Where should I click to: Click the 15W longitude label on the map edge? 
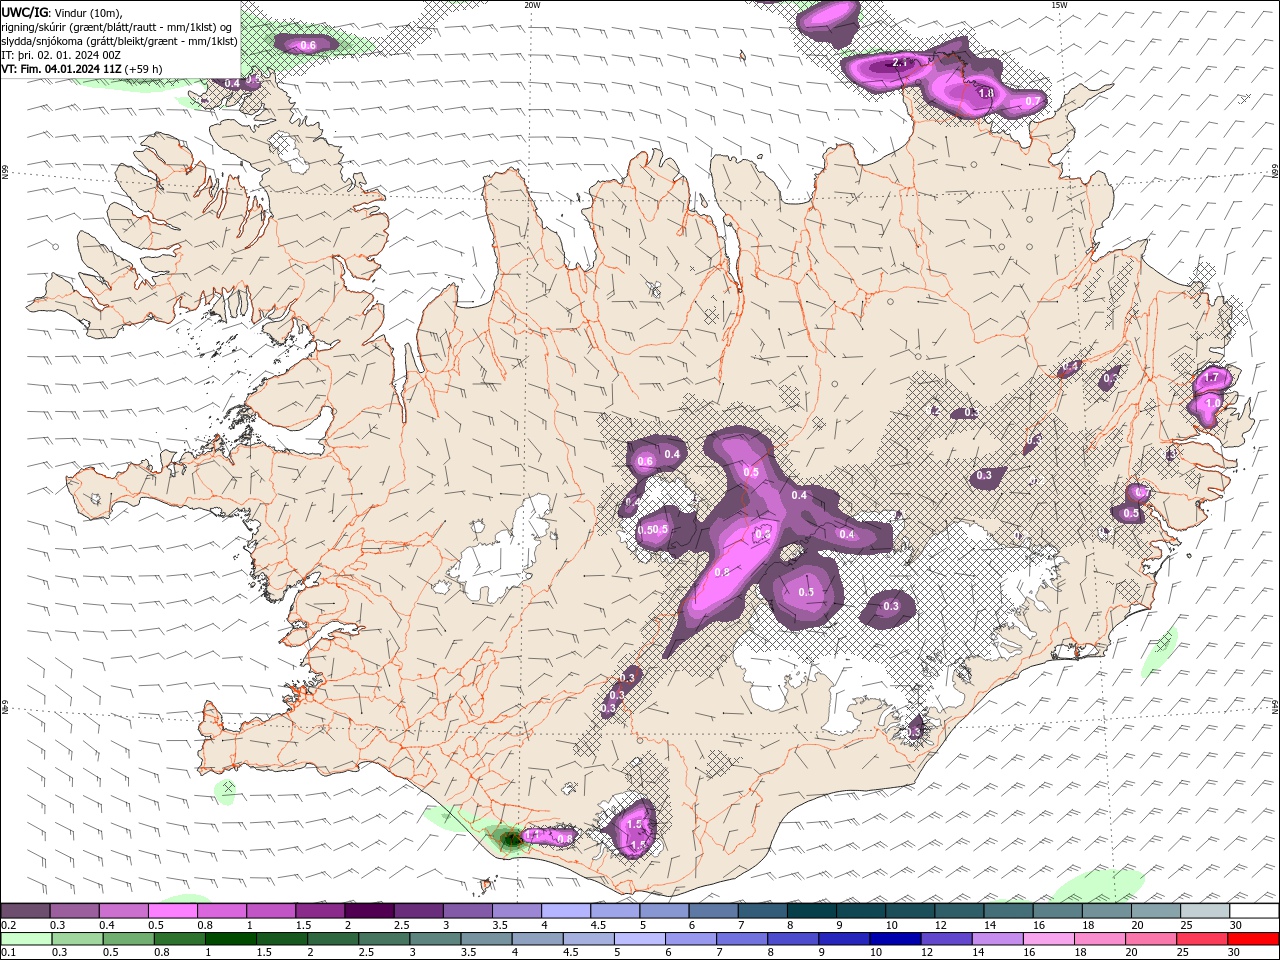coord(1059,5)
